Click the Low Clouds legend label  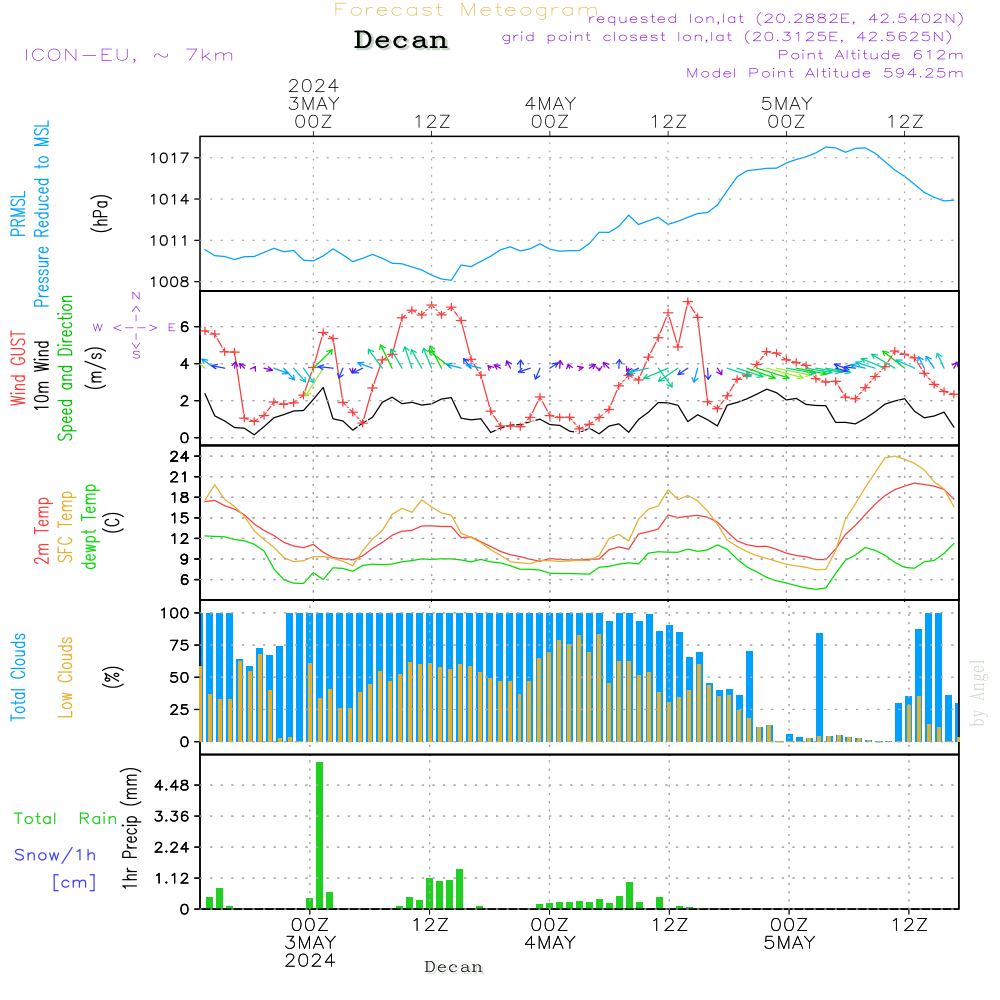(x=66, y=675)
